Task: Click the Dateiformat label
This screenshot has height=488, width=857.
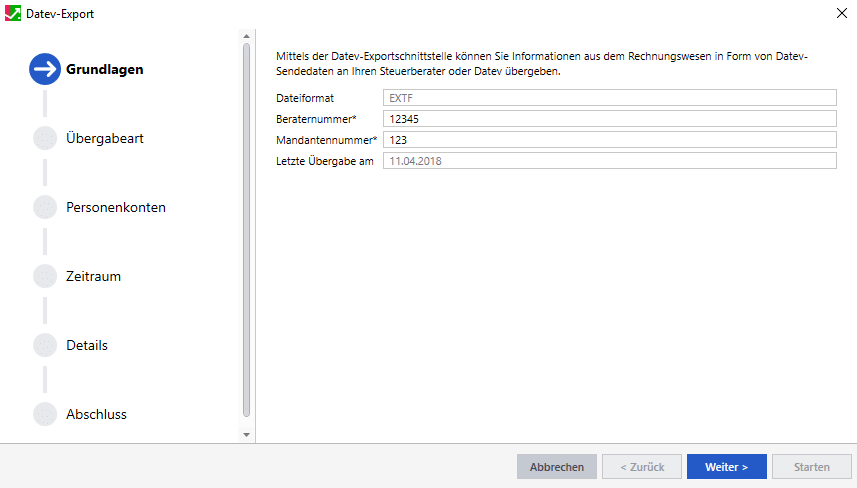Action: click(305, 98)
